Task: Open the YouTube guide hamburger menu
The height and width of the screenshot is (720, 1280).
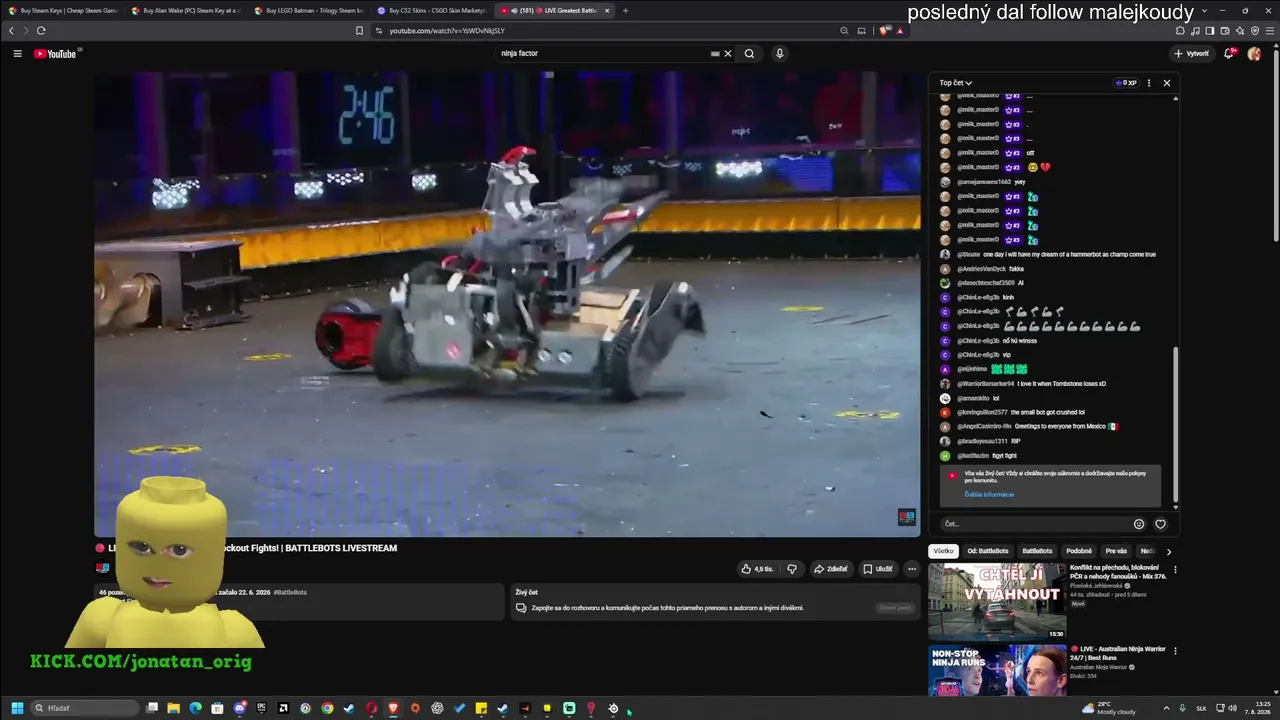Action: [x=17, y=54]
